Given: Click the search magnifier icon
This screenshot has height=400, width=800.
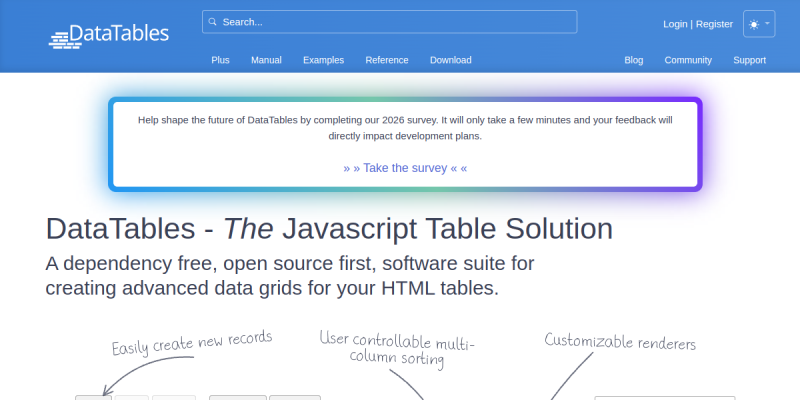Looking at the screenshot, I should (213, 22).
